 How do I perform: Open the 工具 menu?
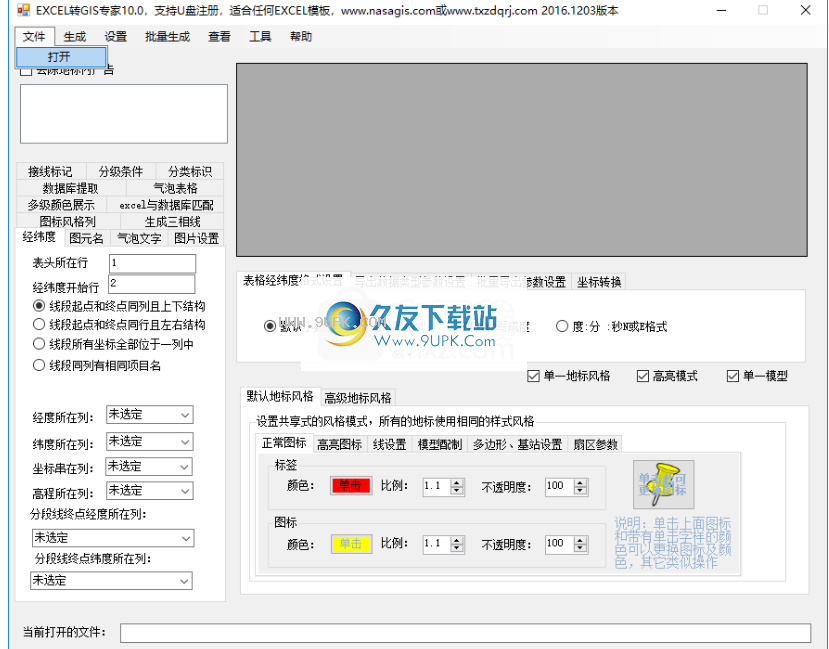tap(260, 36)
